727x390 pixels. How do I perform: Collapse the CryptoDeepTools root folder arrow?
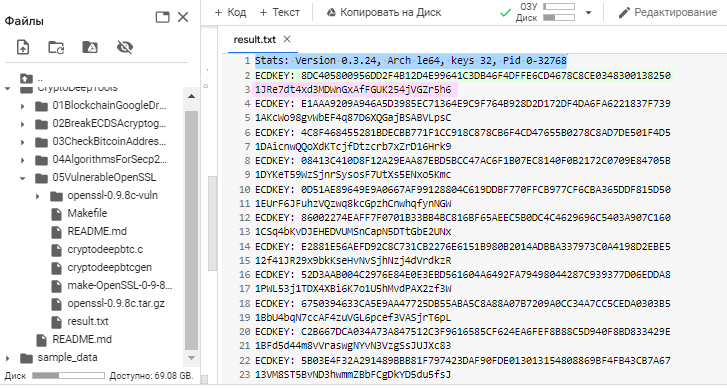pos(7,88)
